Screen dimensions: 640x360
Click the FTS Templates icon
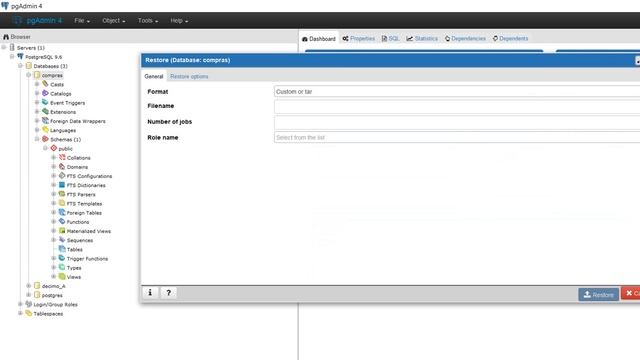point(62,203)
